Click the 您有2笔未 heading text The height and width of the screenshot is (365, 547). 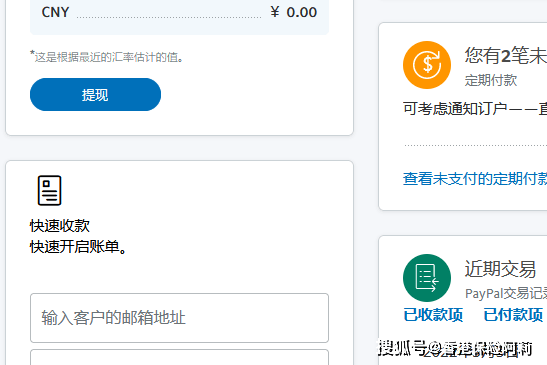506,56
